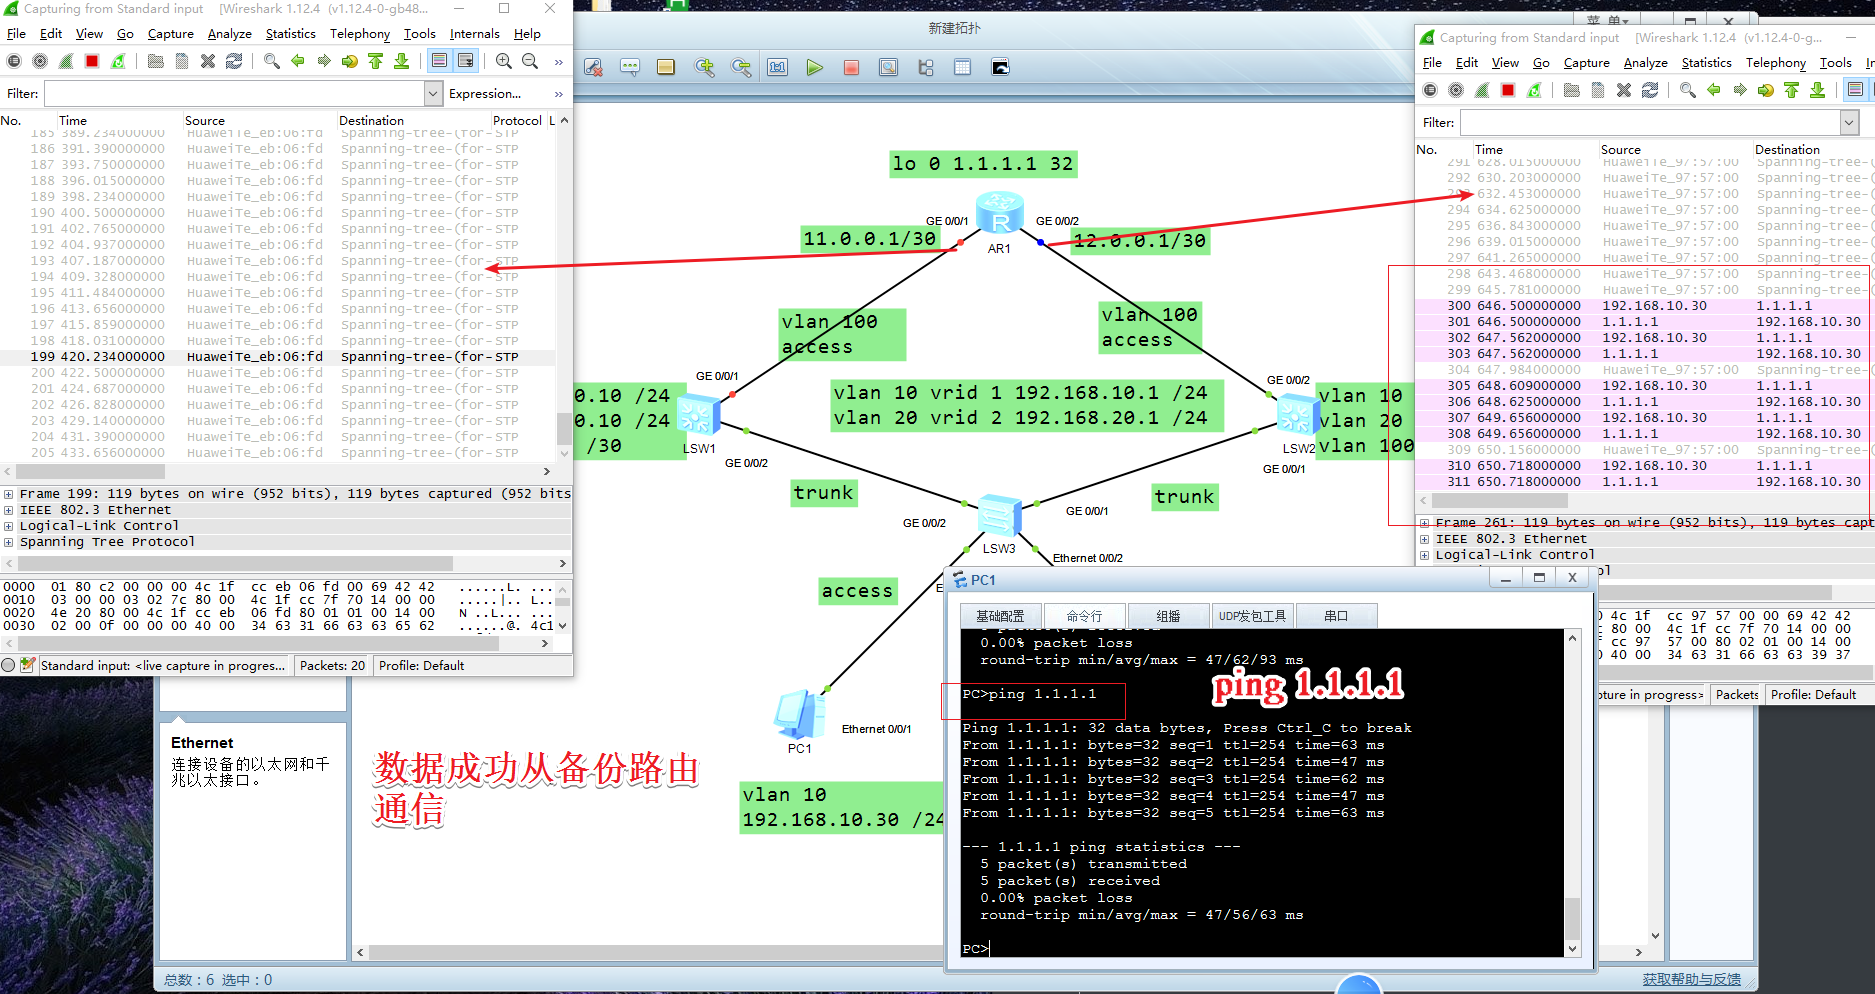This screenshot has width=1875, height=994.
Task: Jump to last packet in left Wireshark
Action: pos(402,61)
